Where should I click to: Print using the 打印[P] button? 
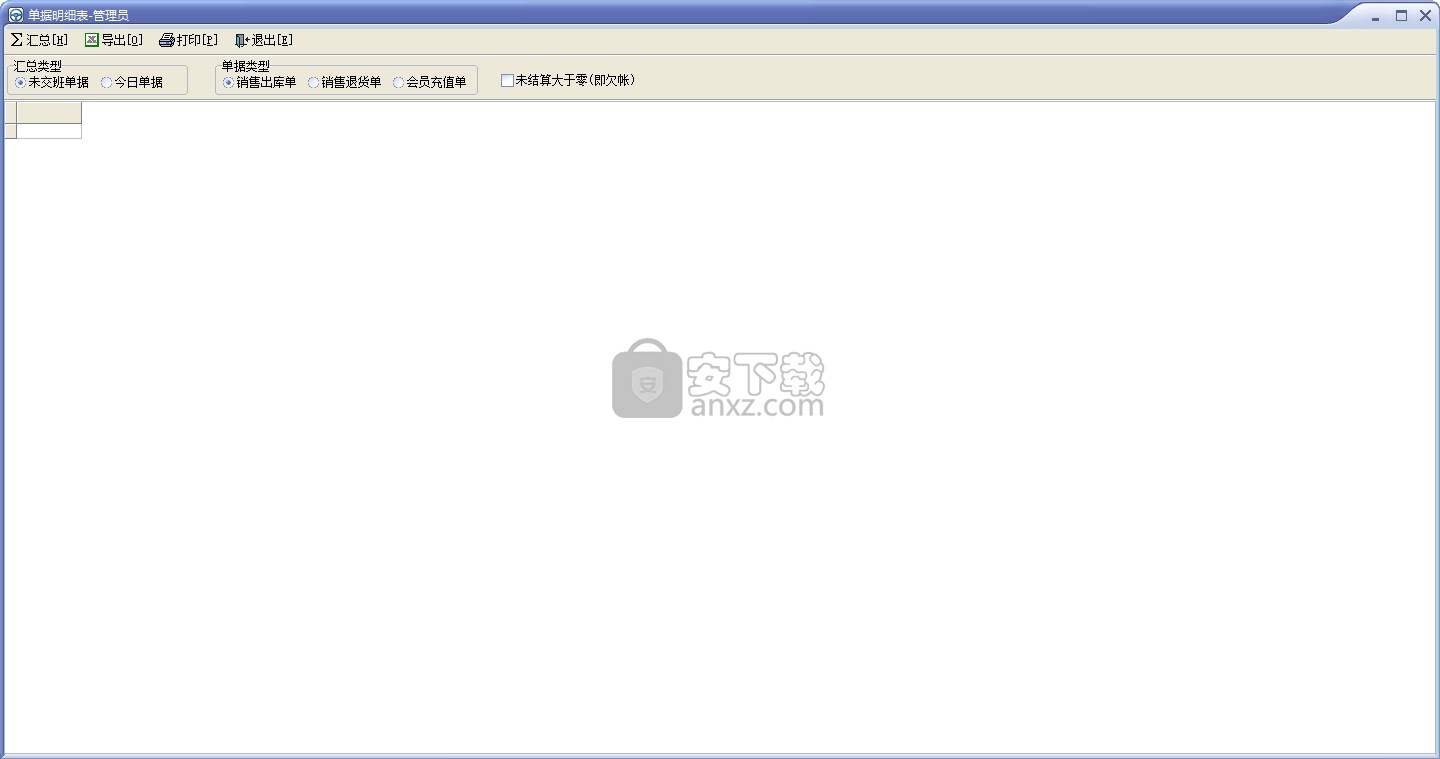point(188,40)
